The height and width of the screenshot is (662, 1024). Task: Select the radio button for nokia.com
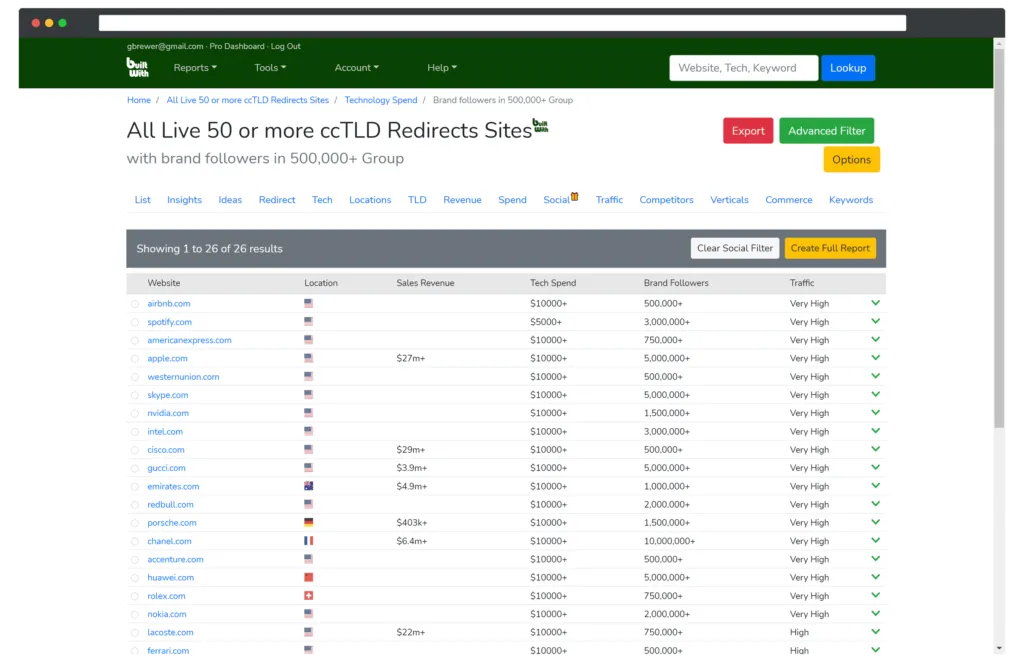point(135,615)
